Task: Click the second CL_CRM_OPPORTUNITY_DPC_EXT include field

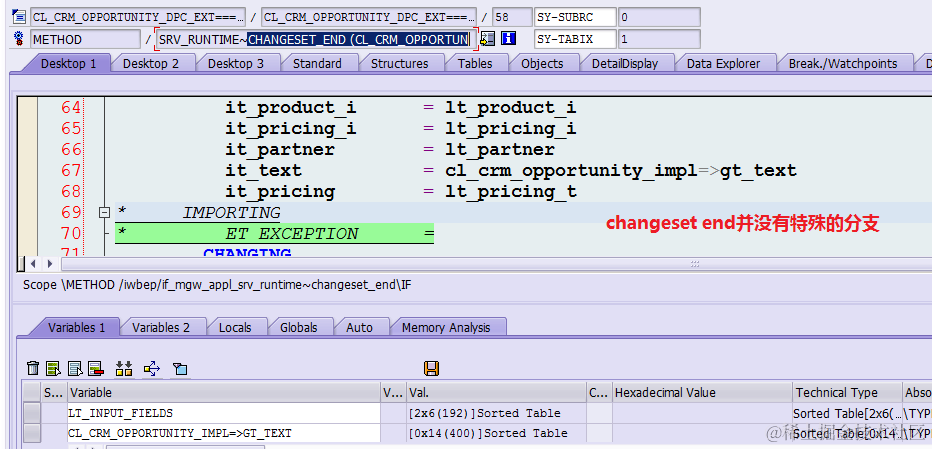Action: (x=369, y=17)
